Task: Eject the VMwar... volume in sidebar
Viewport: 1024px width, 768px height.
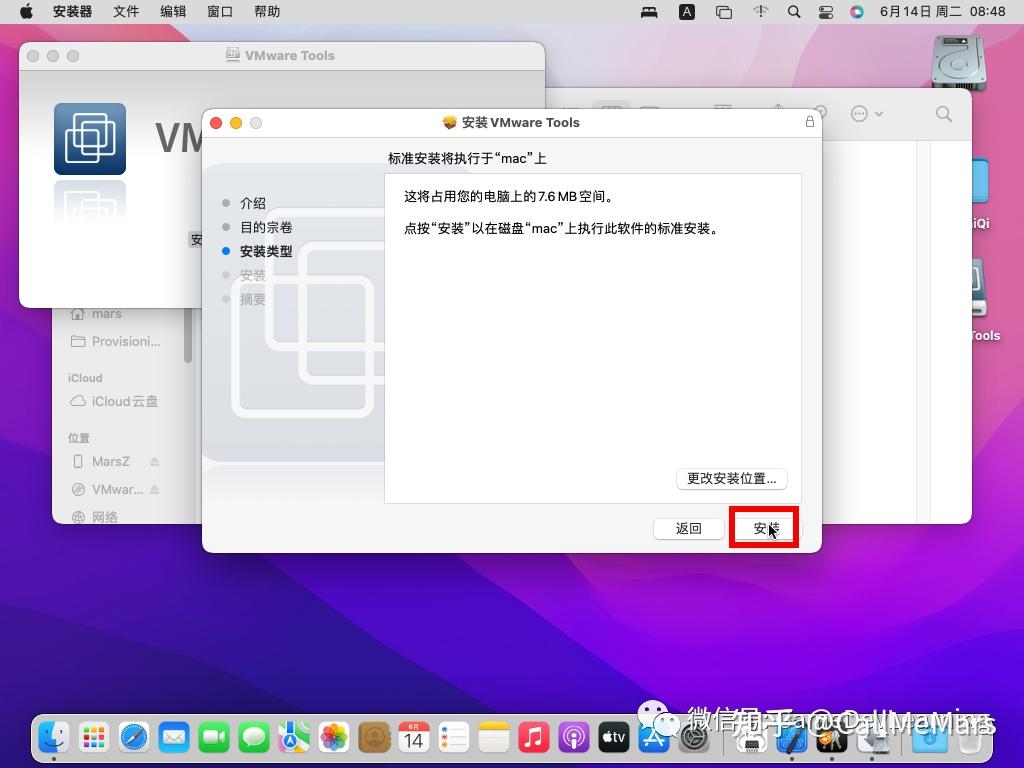Action: coord(155,489)
